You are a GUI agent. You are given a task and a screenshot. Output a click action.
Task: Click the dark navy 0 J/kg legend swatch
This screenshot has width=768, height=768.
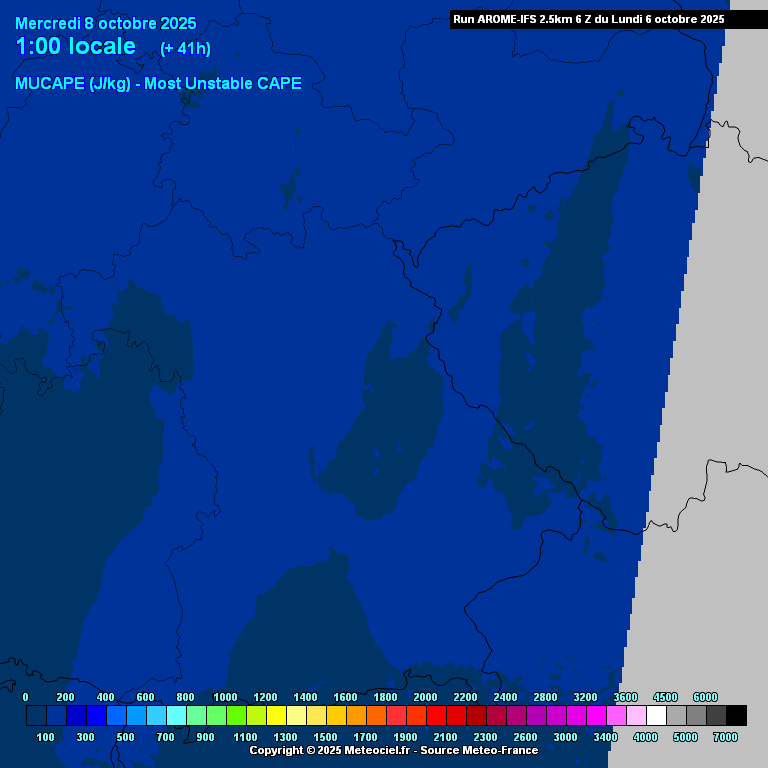click(x=36, y=715)
